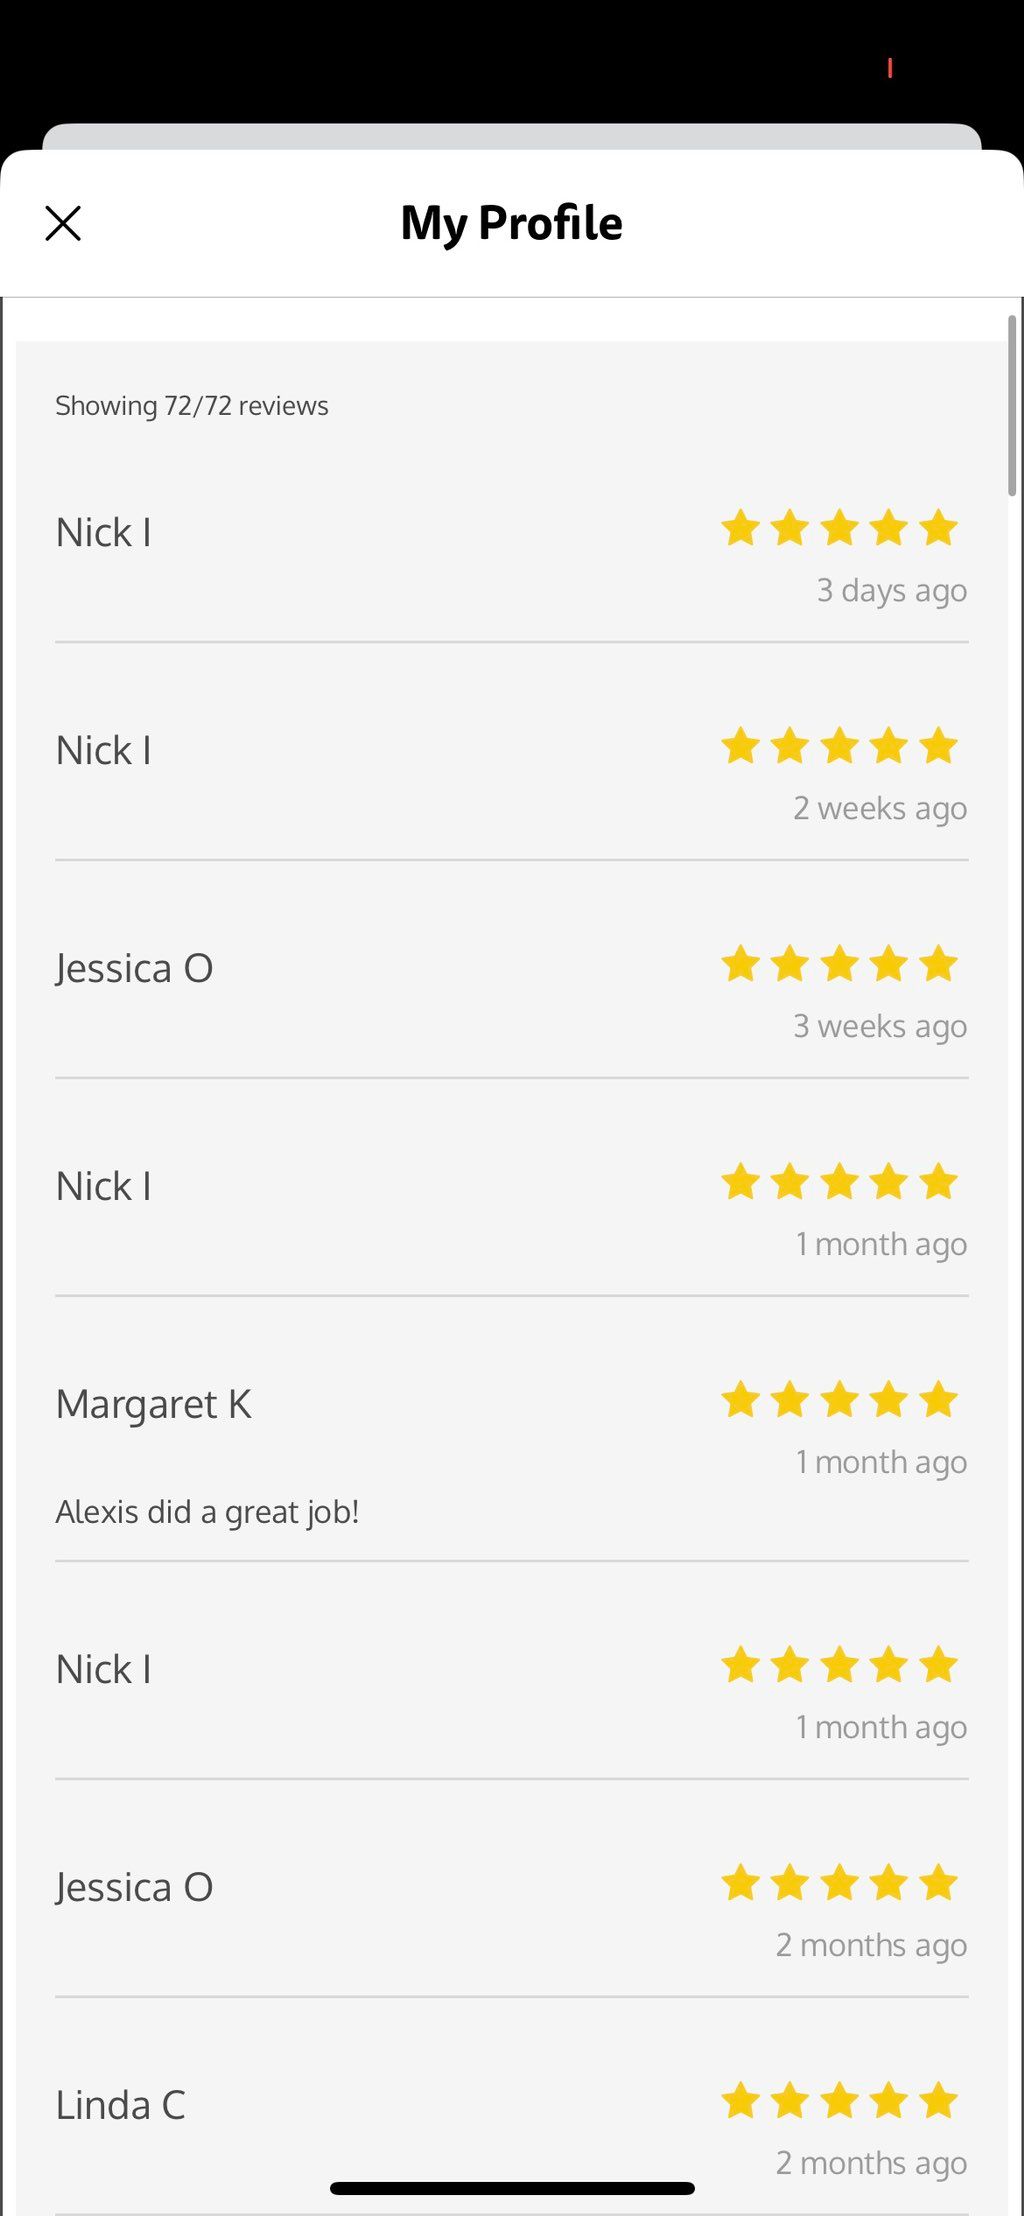Viewport: 1024px width, 2216px height.
Task: Click the "Alexis did a great job!" comment
Action: tap(207, 1512)
